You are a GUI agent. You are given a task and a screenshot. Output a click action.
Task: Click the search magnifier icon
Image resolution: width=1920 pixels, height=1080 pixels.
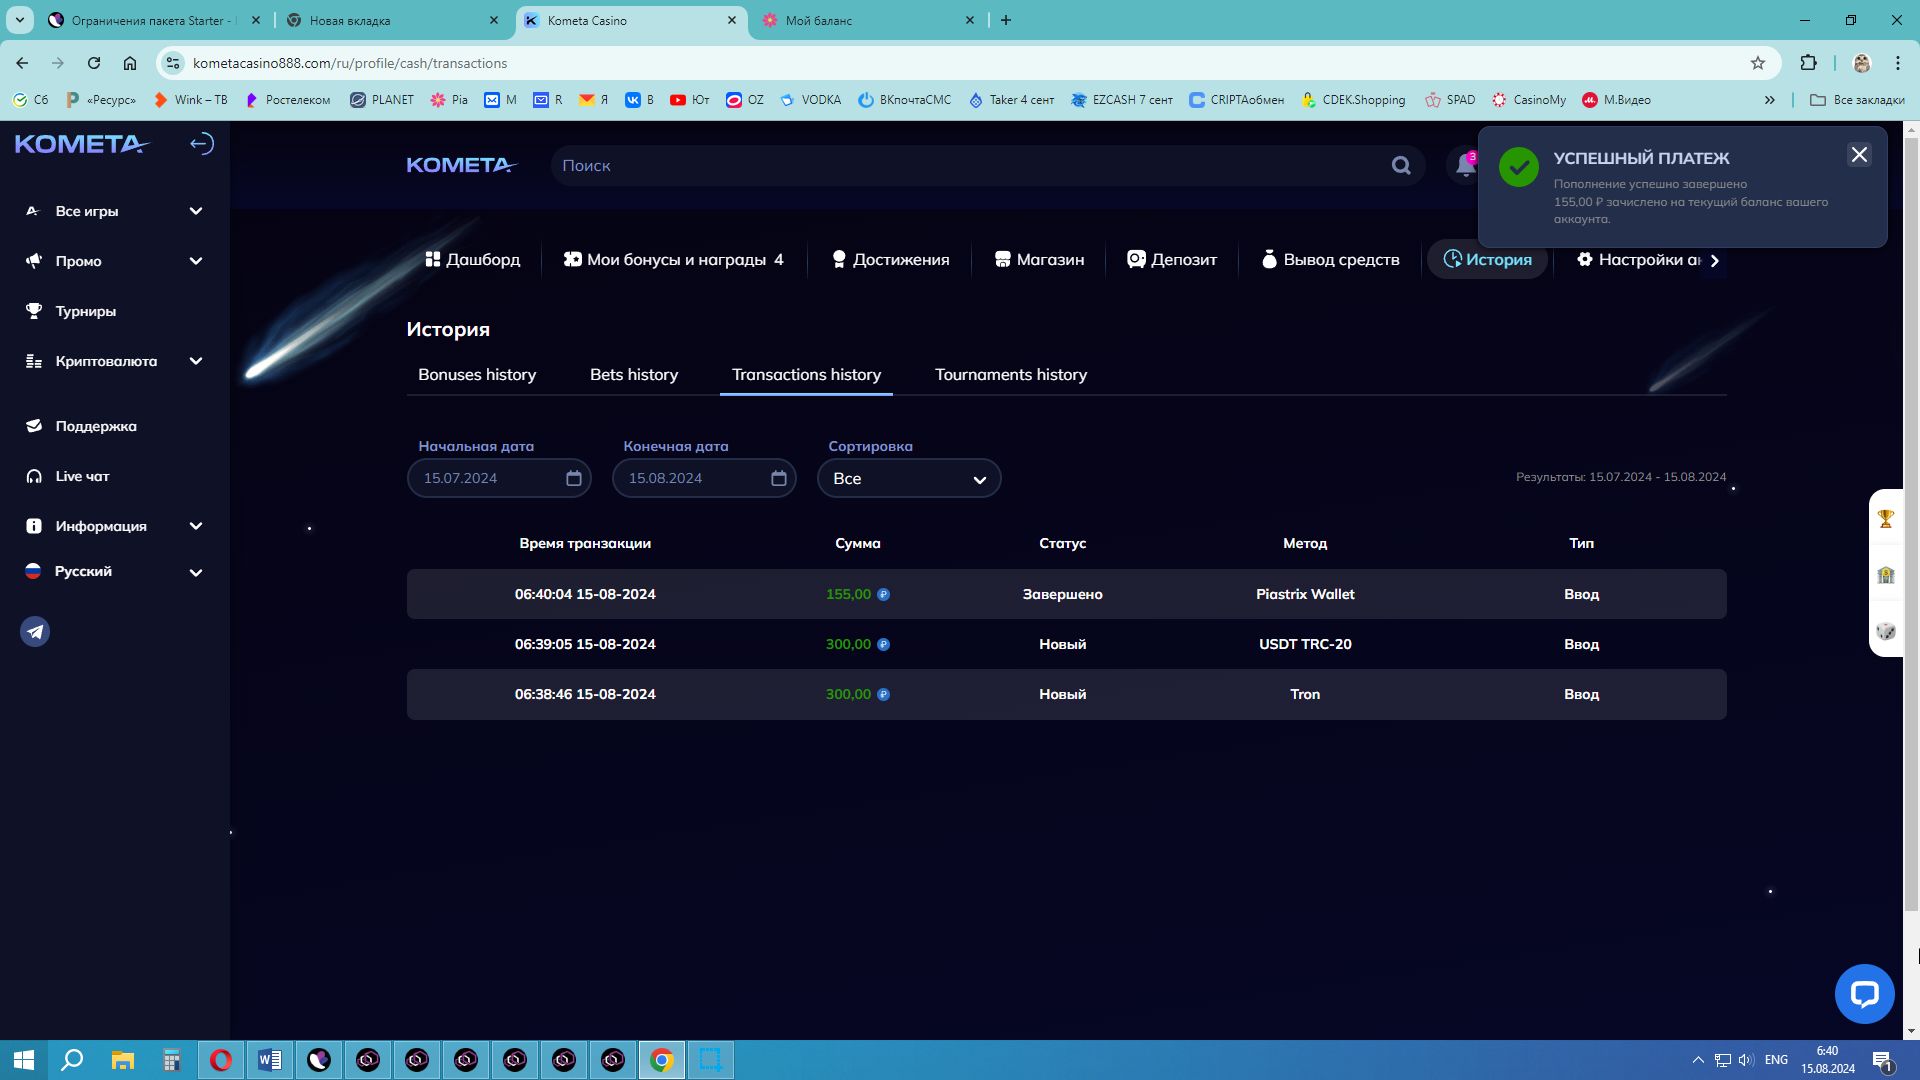pos(1401,166)
